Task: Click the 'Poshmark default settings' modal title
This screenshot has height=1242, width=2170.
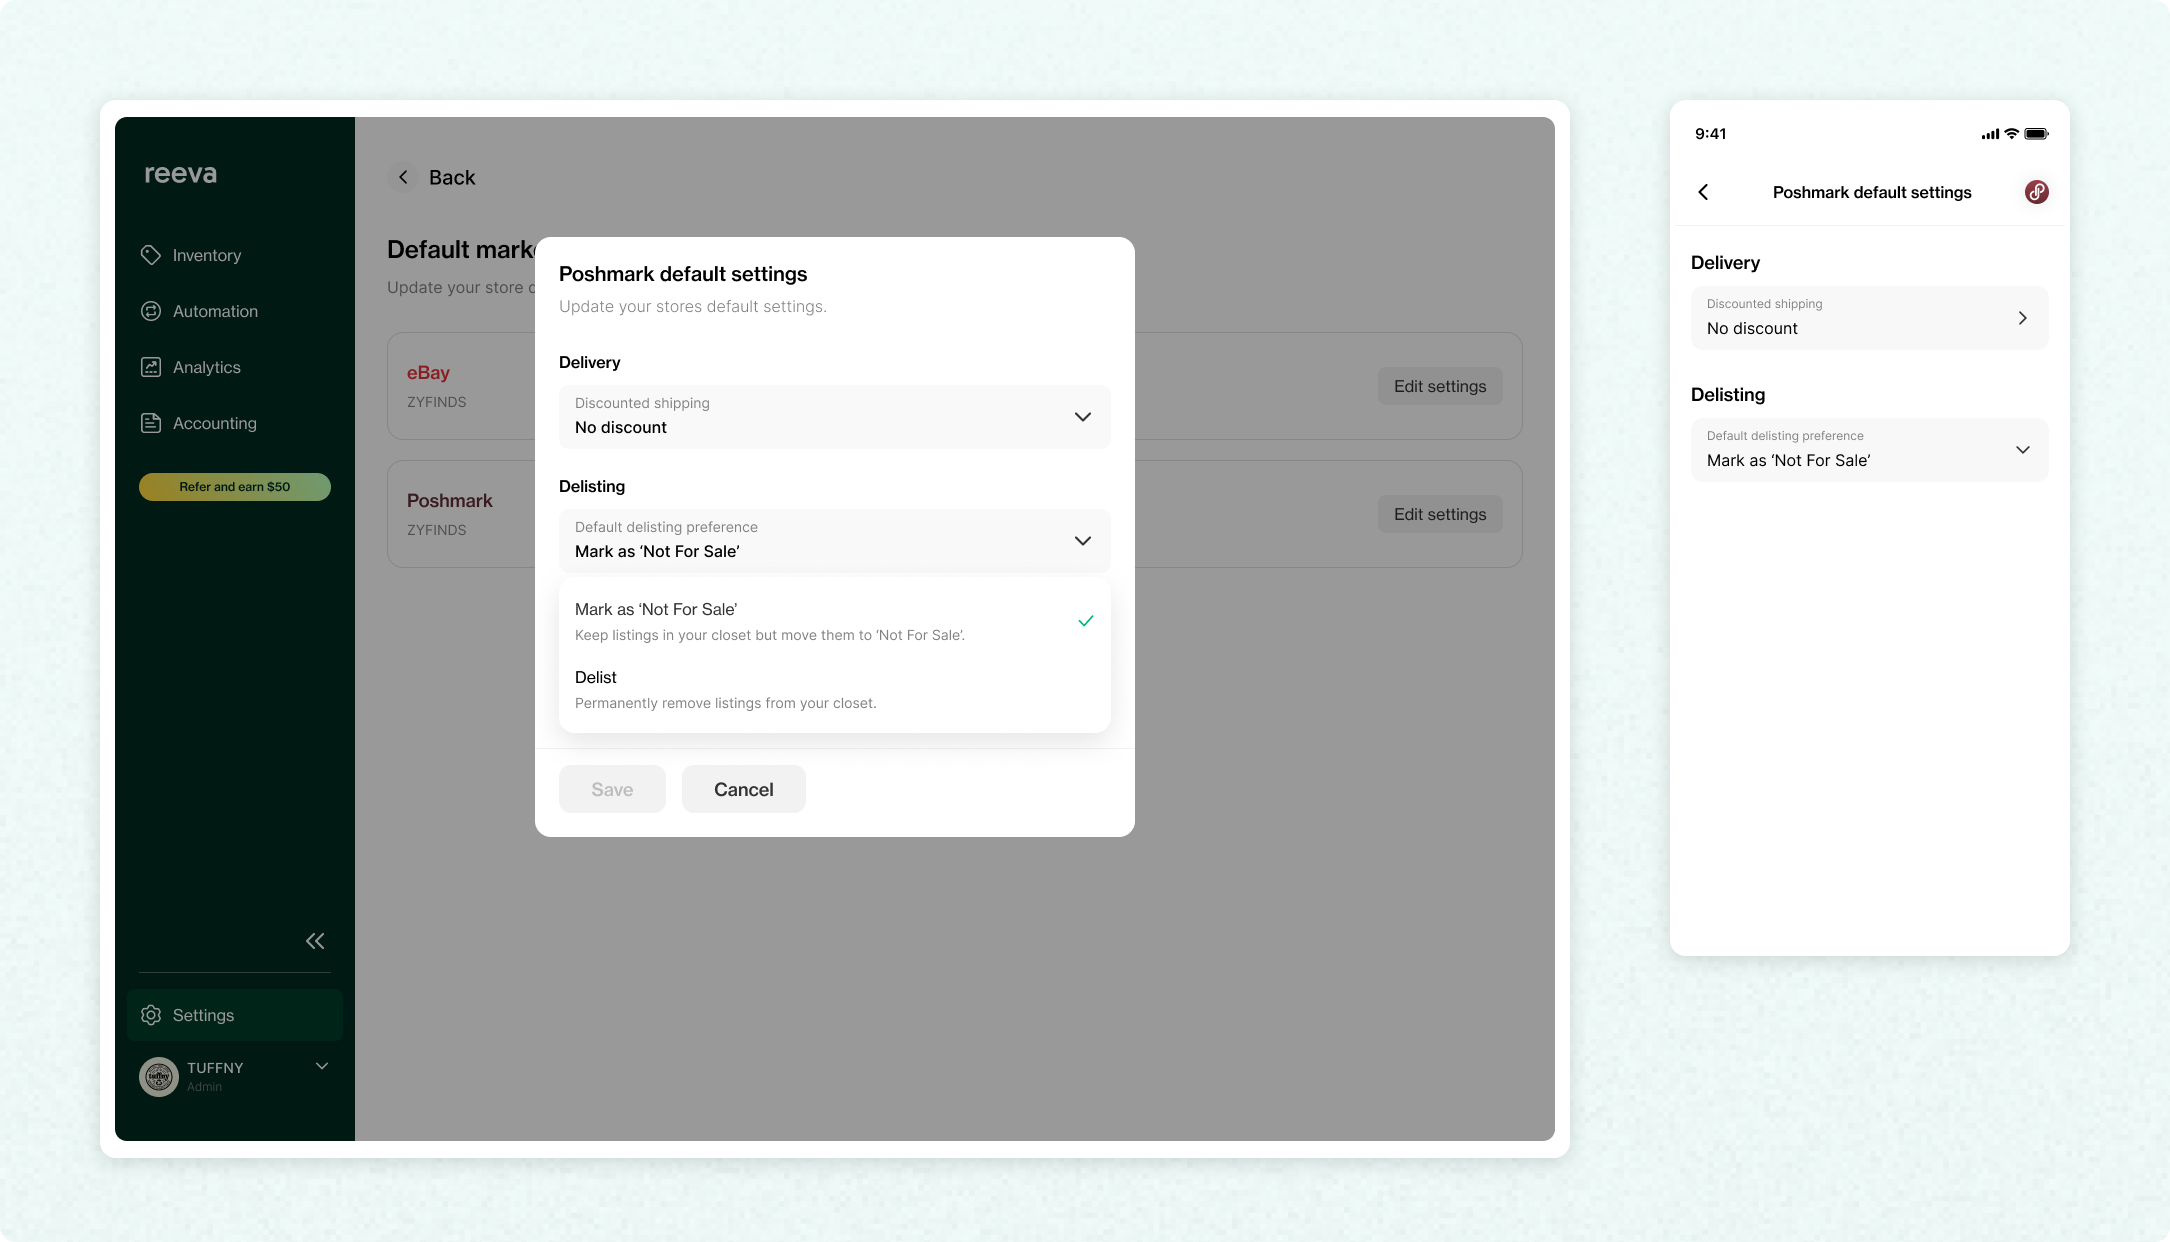Action: click(x=683, y=274)
